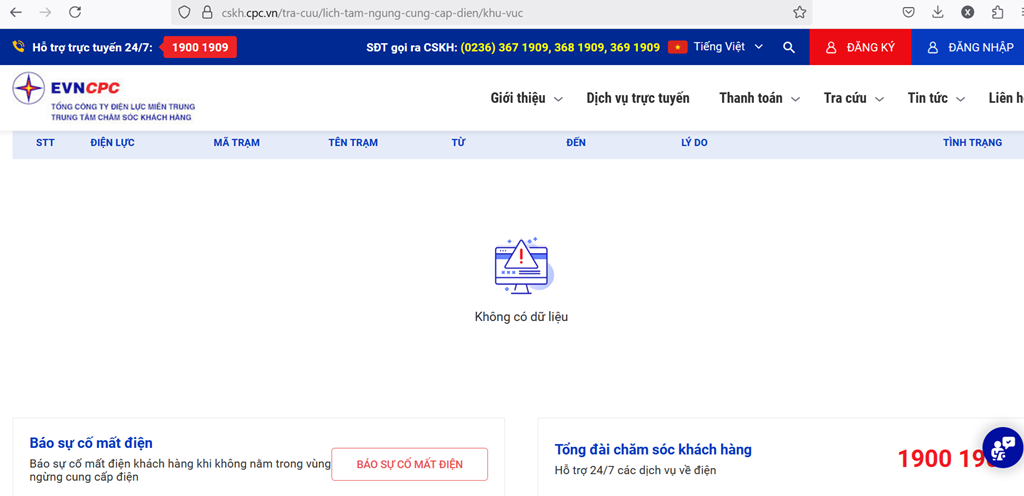
Task: Bookmark this page with the star icon
Action: (x=799, y=12)
